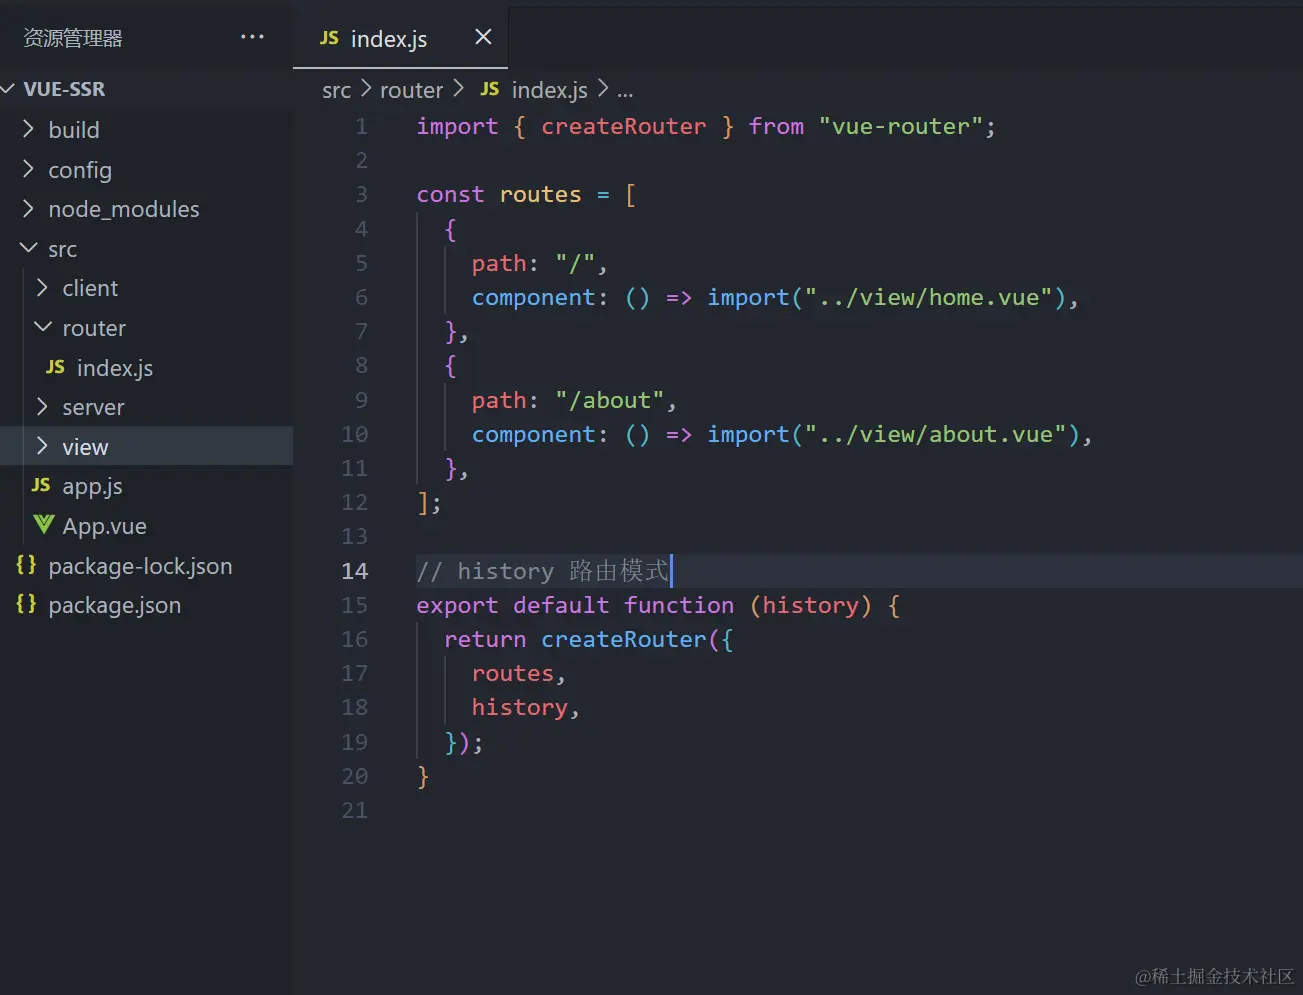Click the index.js breadcrumb segment
The image size is (1303, 995).
pos(549,90)
